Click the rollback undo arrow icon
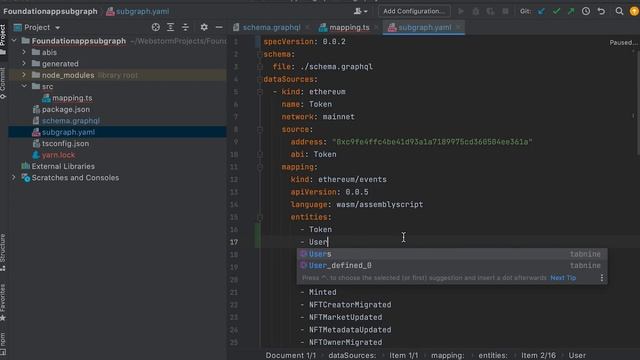The height and width of the screenshot is (360, 640). click(601, 11)
